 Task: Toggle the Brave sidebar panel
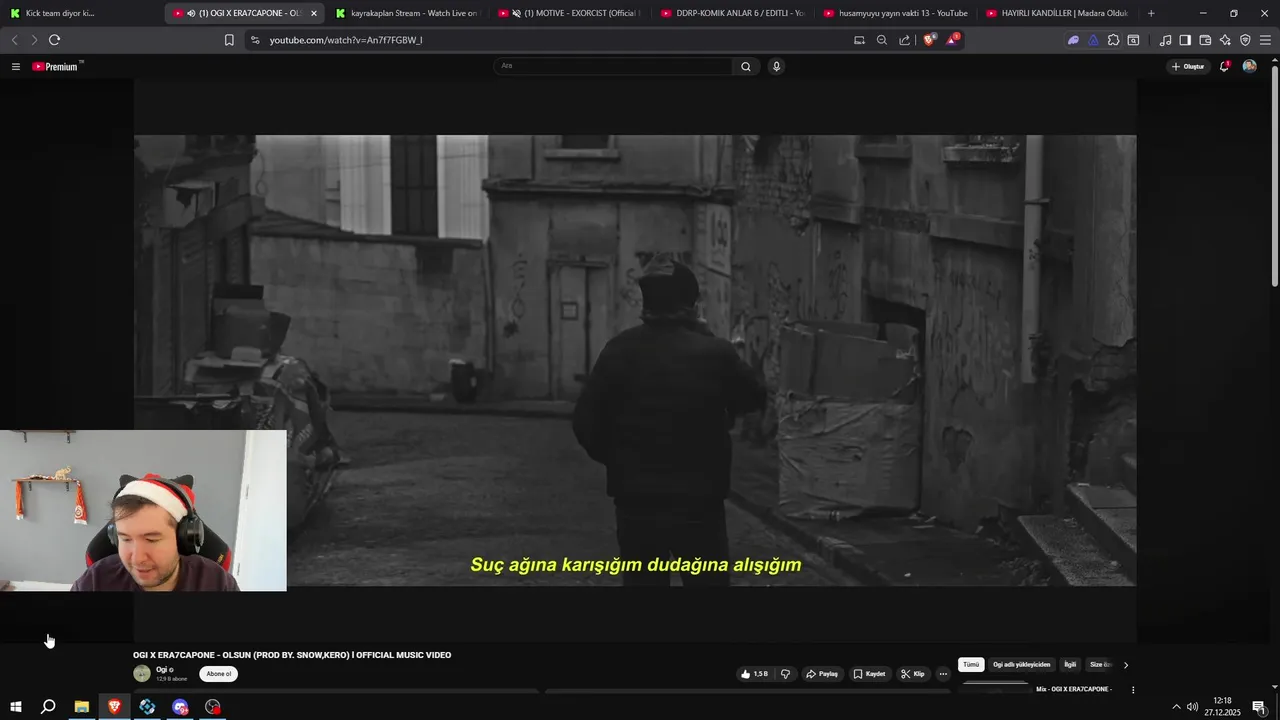pos(1185,40)
